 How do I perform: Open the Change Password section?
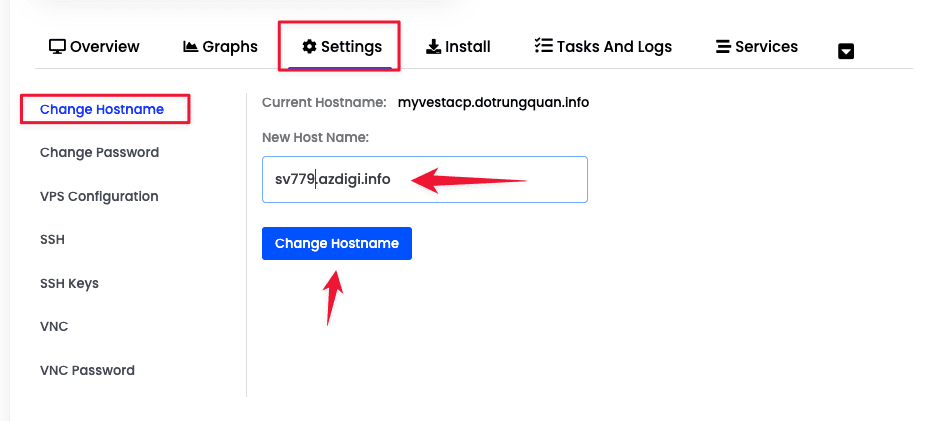(99, 153)
